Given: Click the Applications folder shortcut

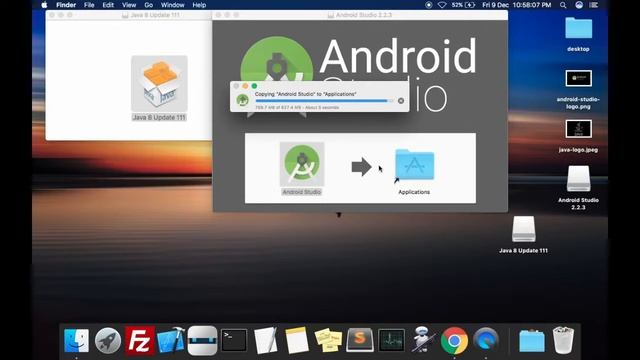Looking at the screenshot, I should tap(414, 165).
